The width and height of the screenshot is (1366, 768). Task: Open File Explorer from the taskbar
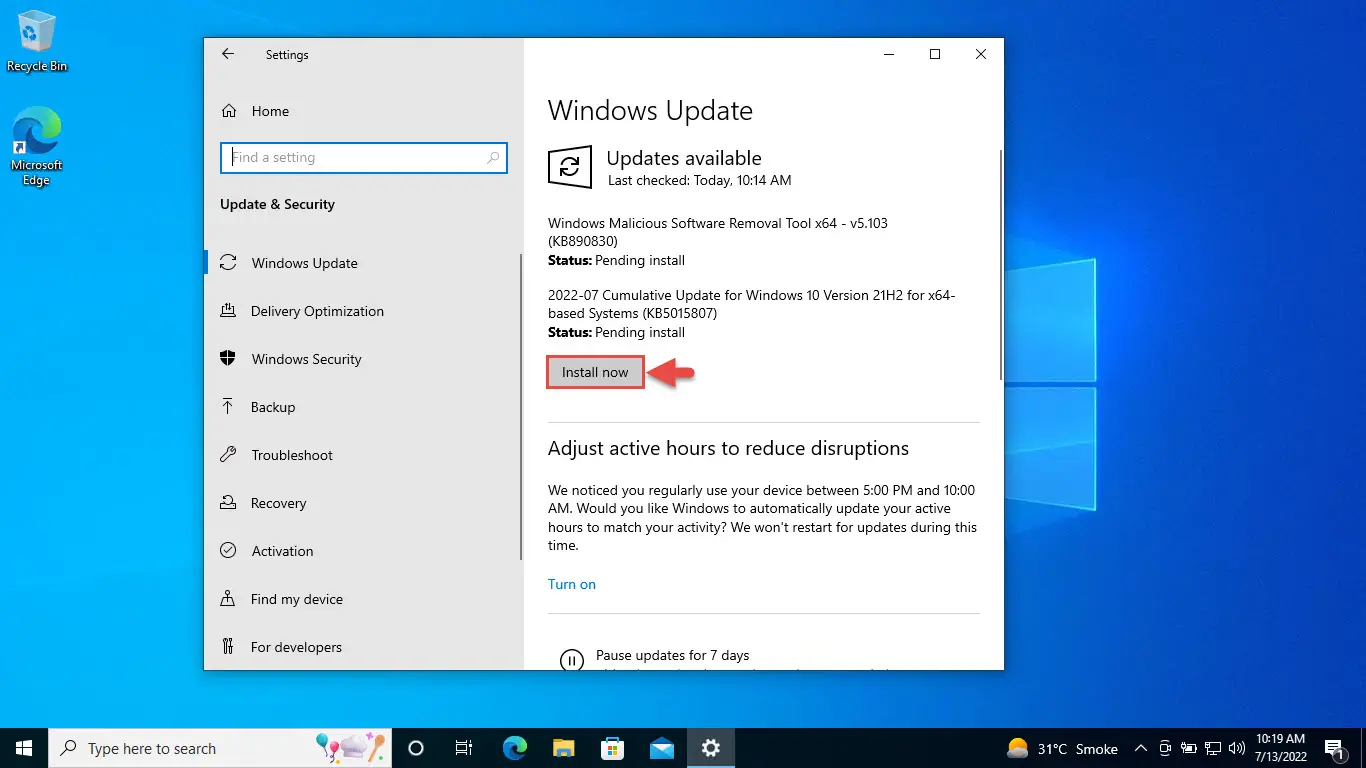click(x=564, y=748)
